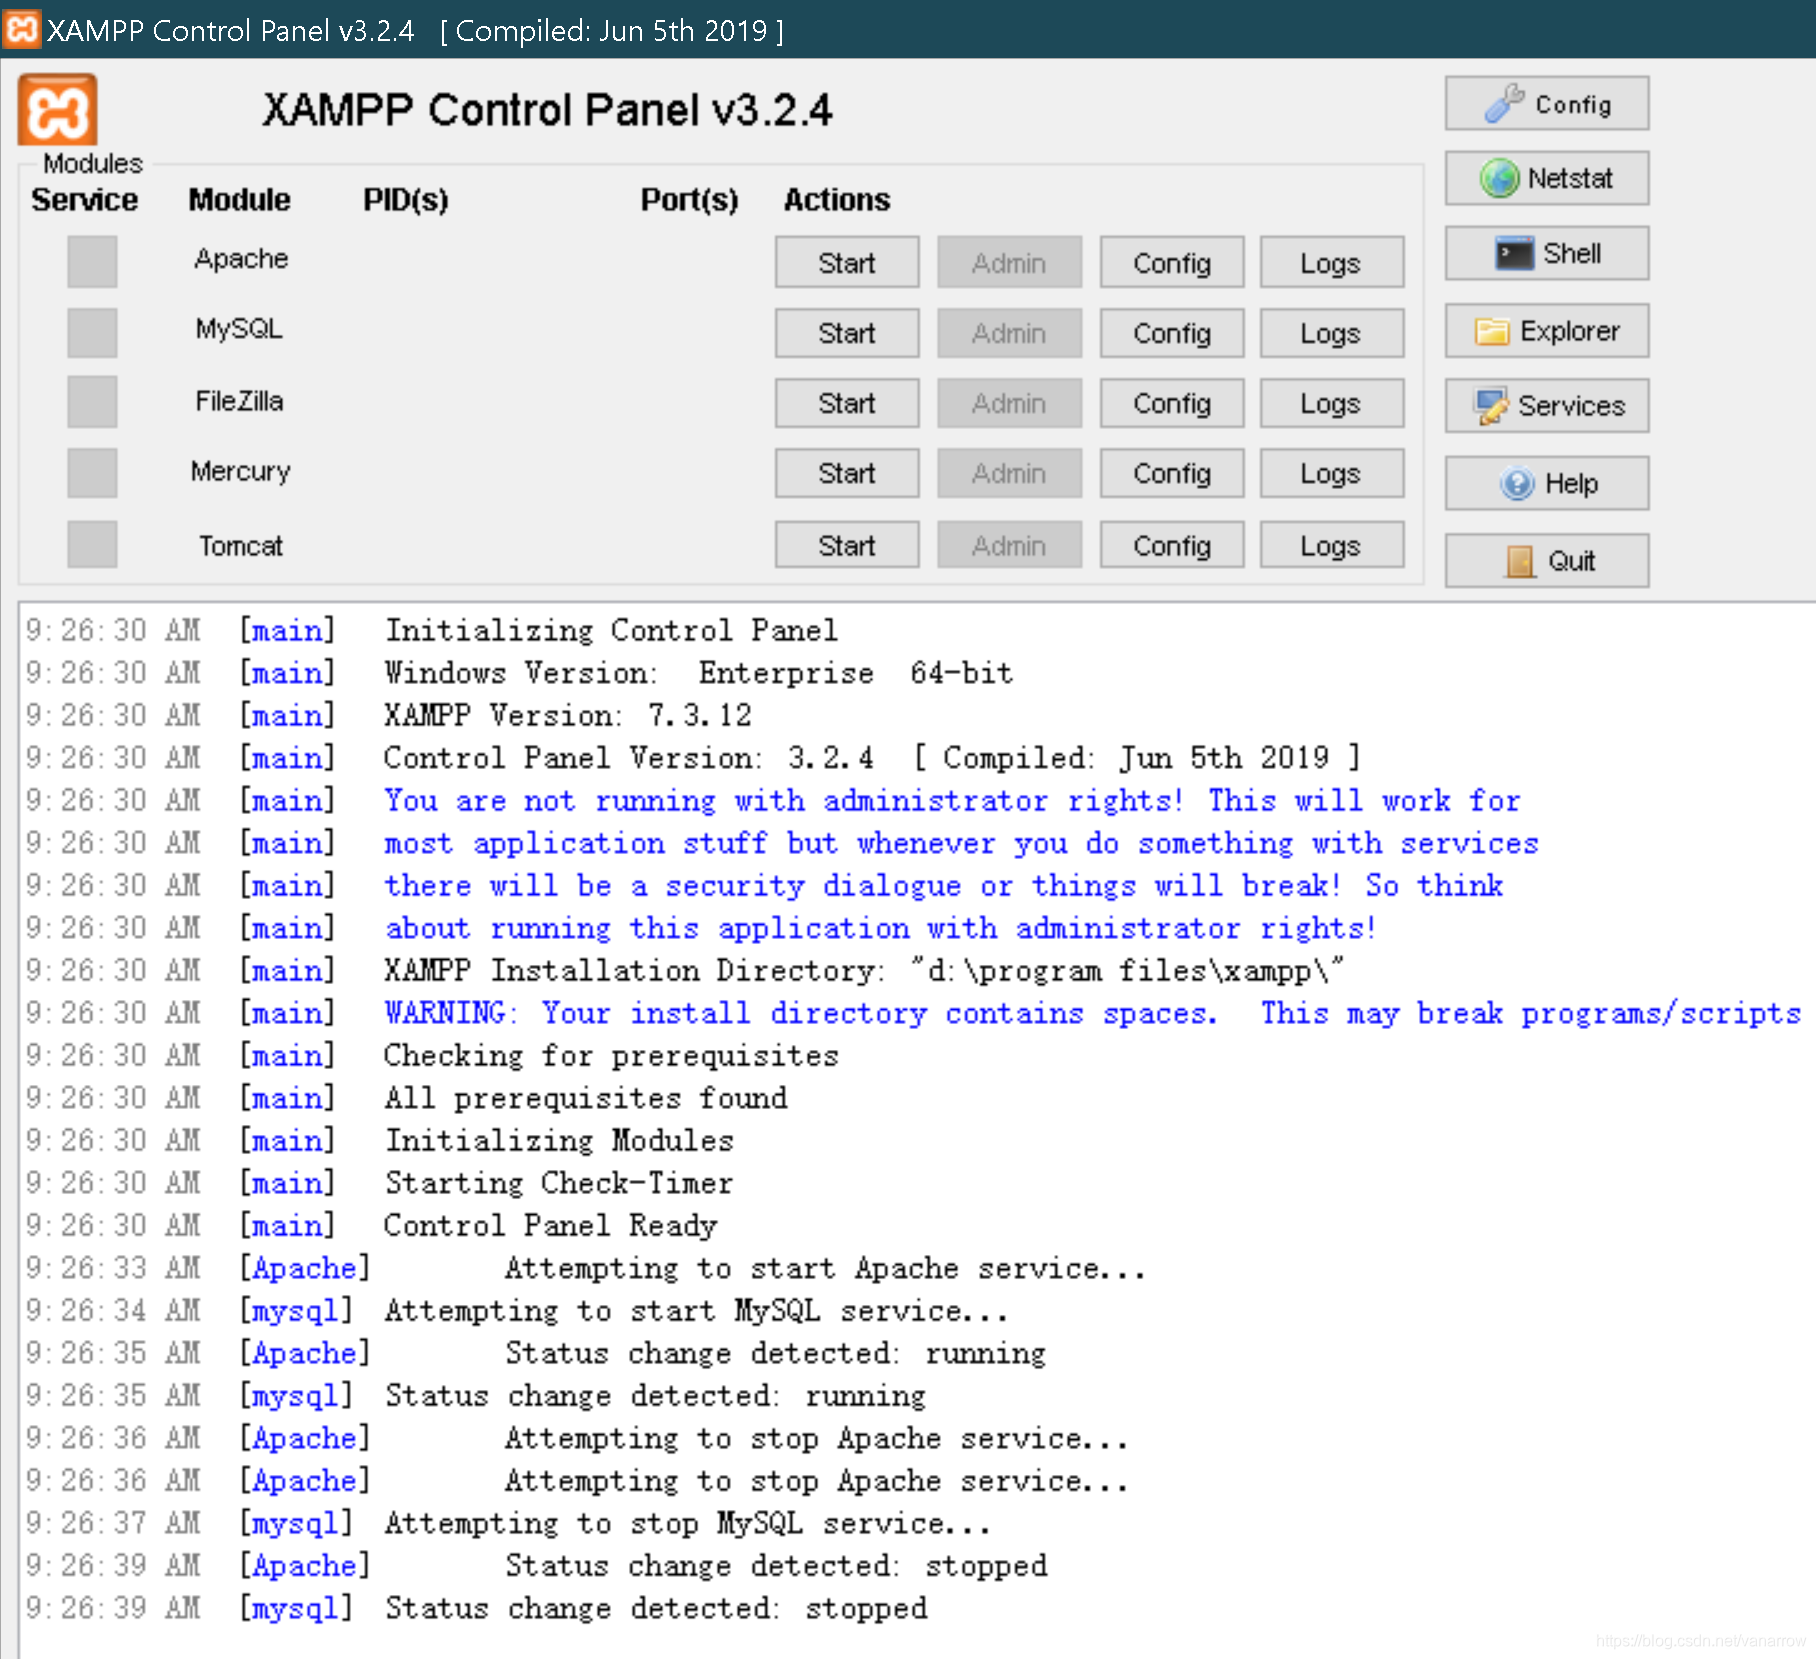1816x1659 pixels.
Task: Click the FileZilla Admin button
Action: tap(1010, 403)
